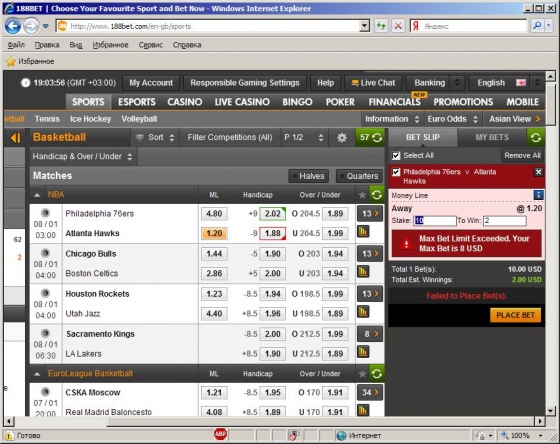The image size is (560, 444).
Task: Click the Remove All button
Action: 522,156
